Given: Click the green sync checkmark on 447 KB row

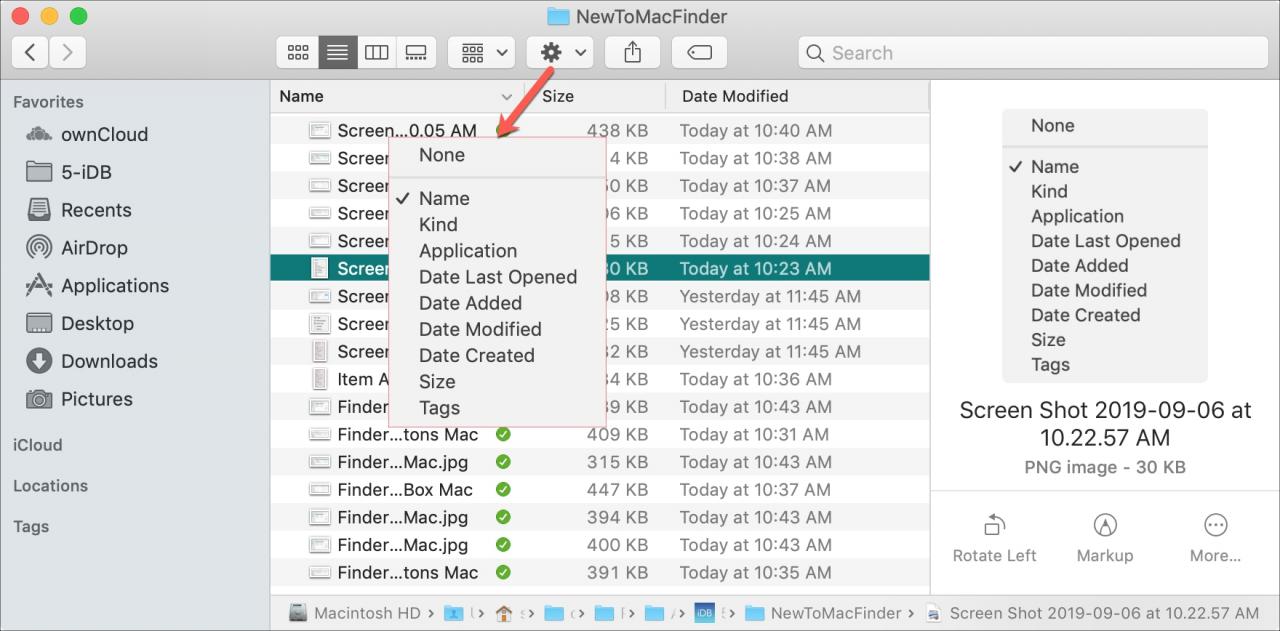Looking at the screenshot, I should (503, 490).
